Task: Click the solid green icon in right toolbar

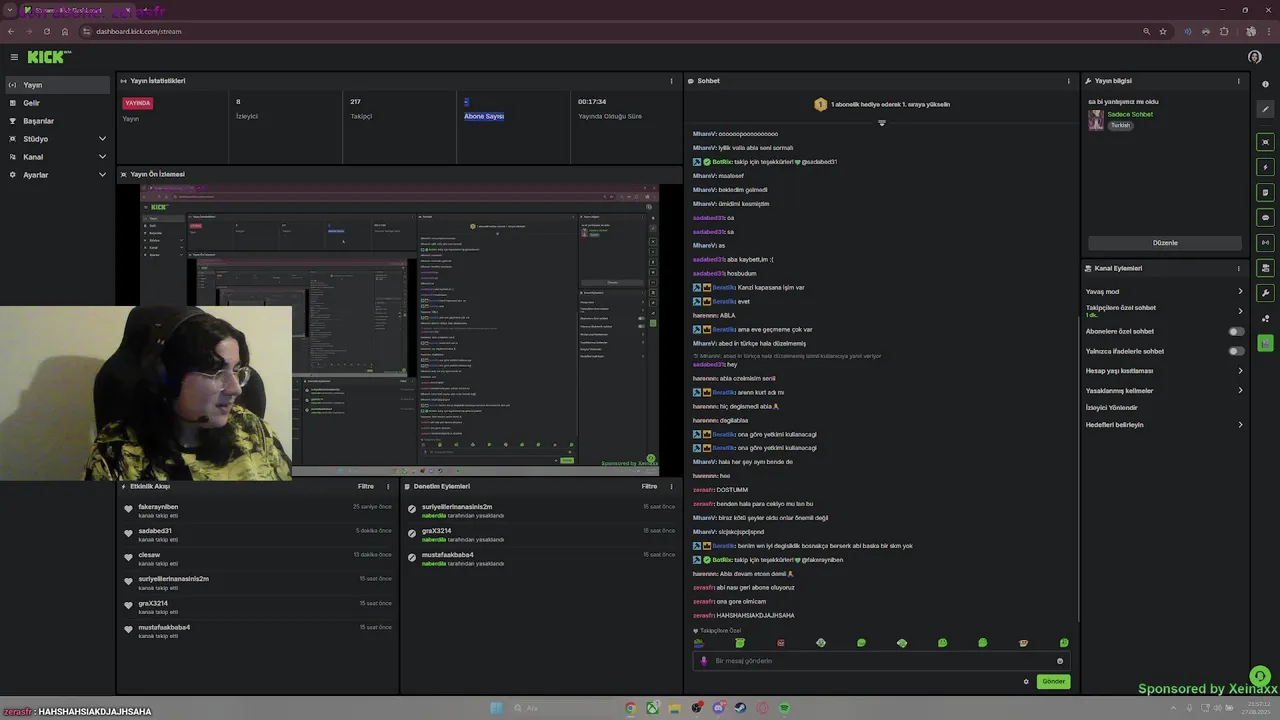Action: tap(1265, 343)
